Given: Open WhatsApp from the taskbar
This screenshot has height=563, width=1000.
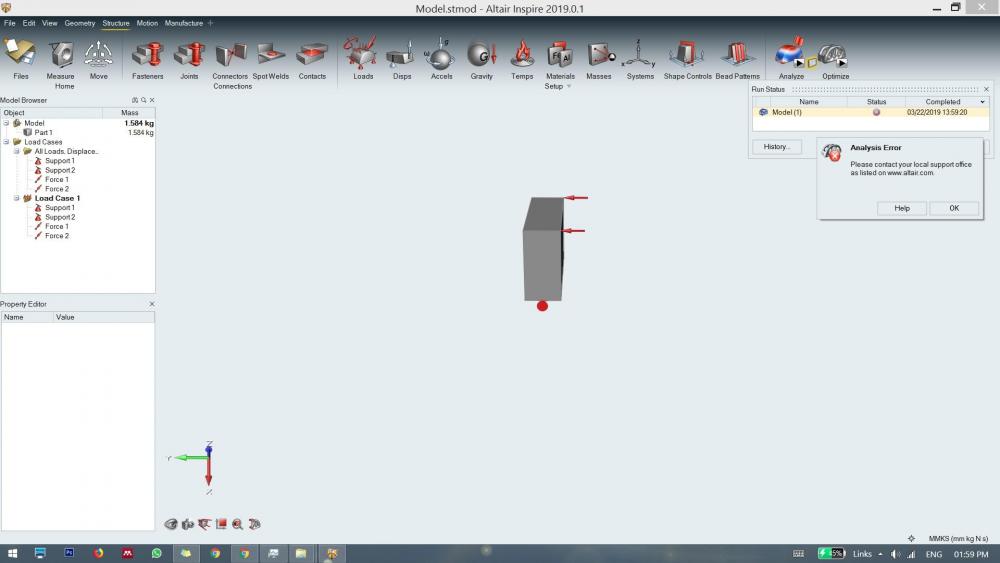Looking at the screenshot, I should [156, 553].
